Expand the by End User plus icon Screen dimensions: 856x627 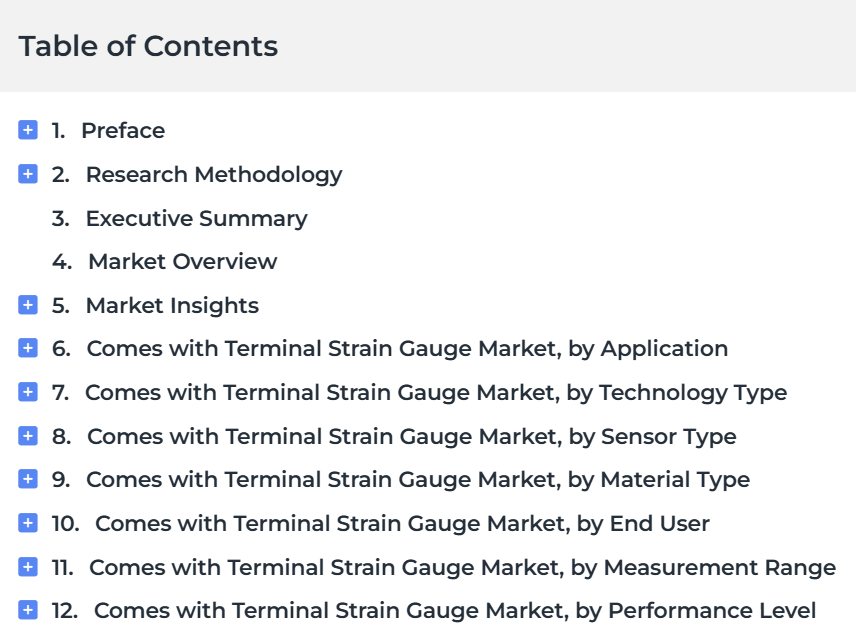pyautogui.click(x=28, y=523)
